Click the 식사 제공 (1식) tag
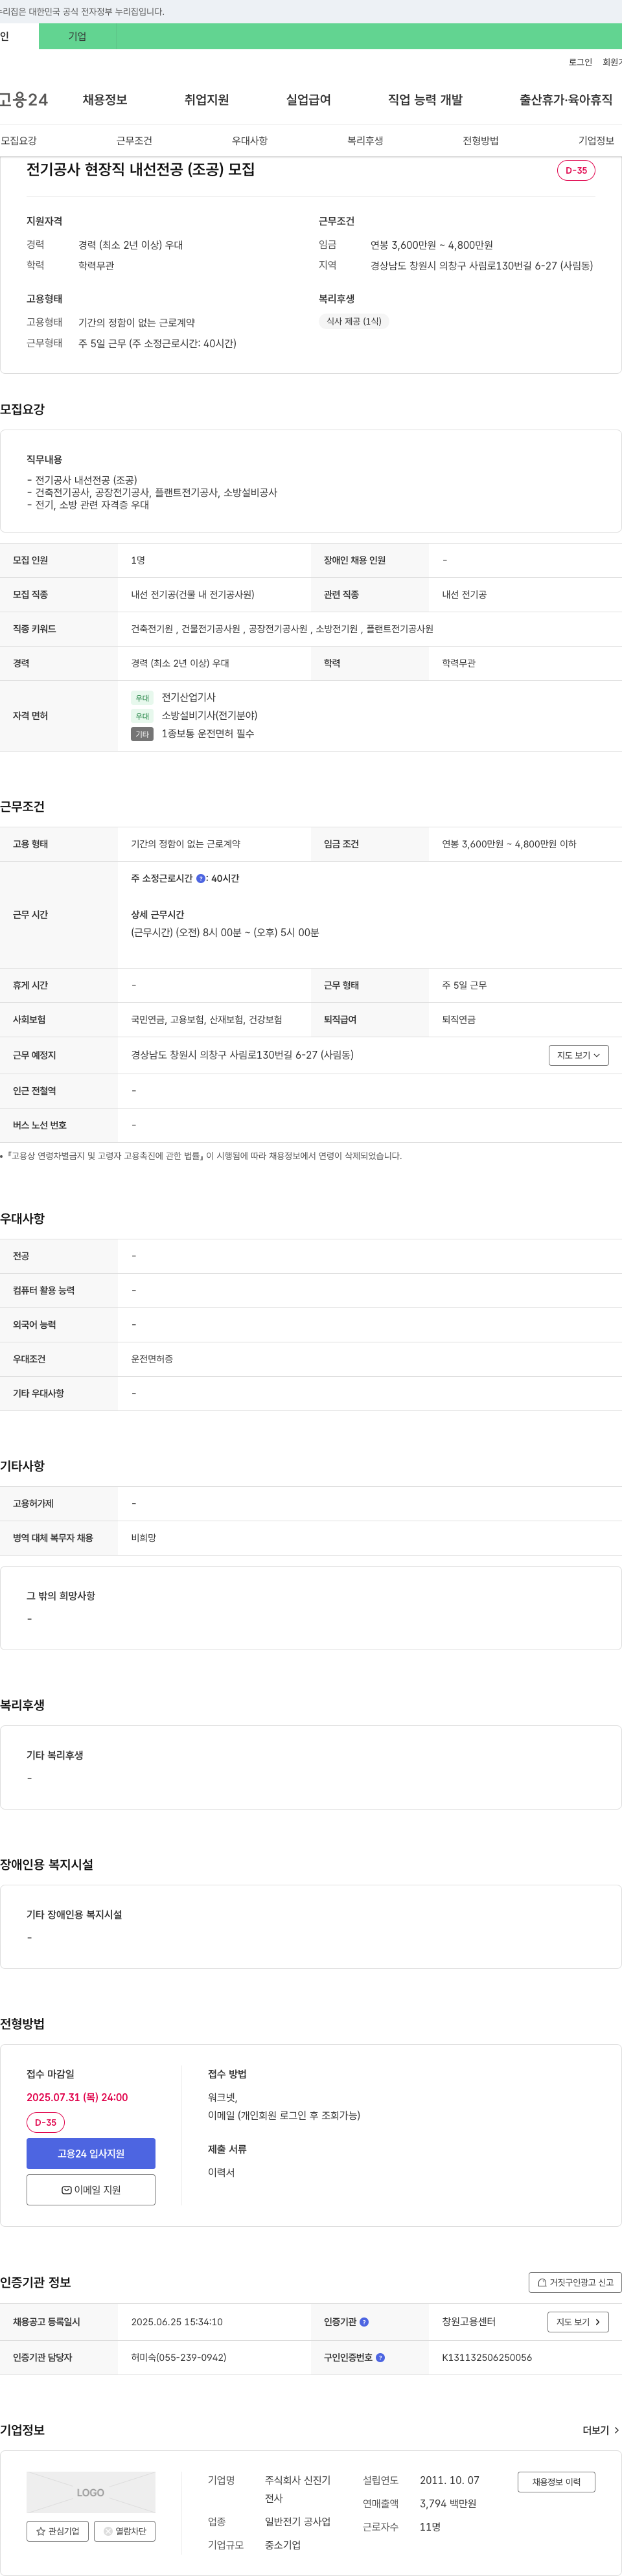Image resolution: width=622 pixels, height=2576 pixels. click(x=354, y=322)
